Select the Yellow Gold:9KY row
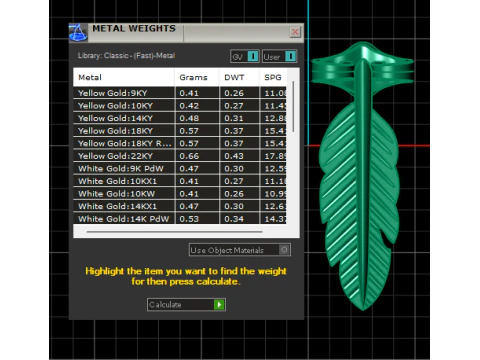The width and height of the screenshot is (480, 360). pyautogui.click(x=180, y=93)
